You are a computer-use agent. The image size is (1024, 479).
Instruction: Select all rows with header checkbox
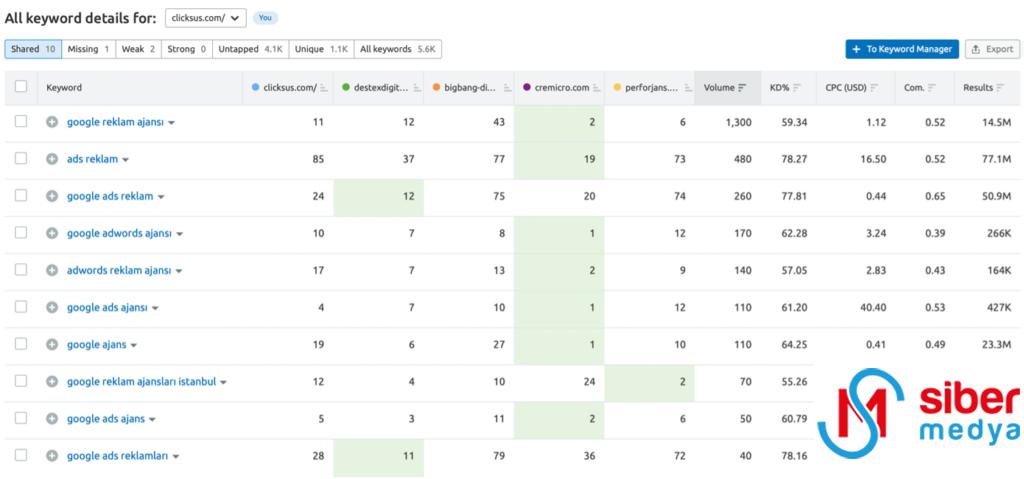pos(21,87)
